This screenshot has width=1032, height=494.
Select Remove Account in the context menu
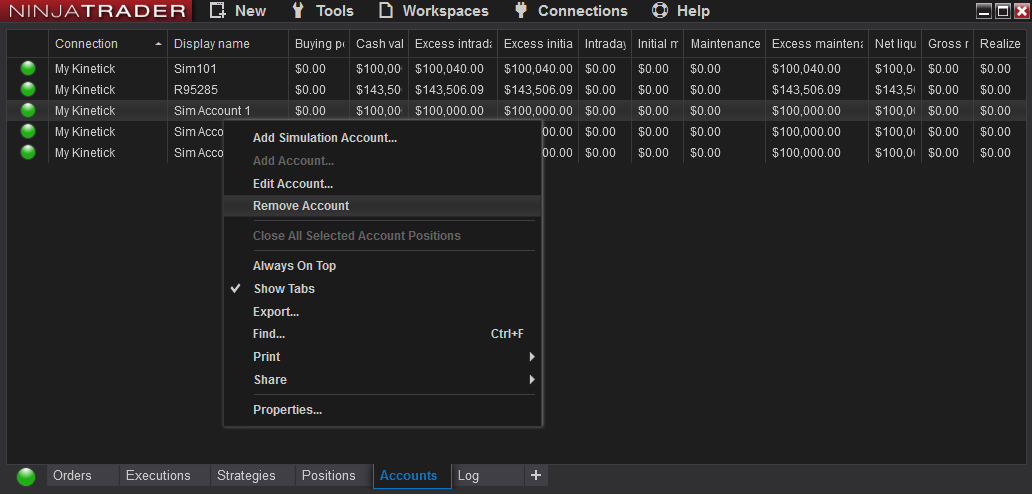382,206
